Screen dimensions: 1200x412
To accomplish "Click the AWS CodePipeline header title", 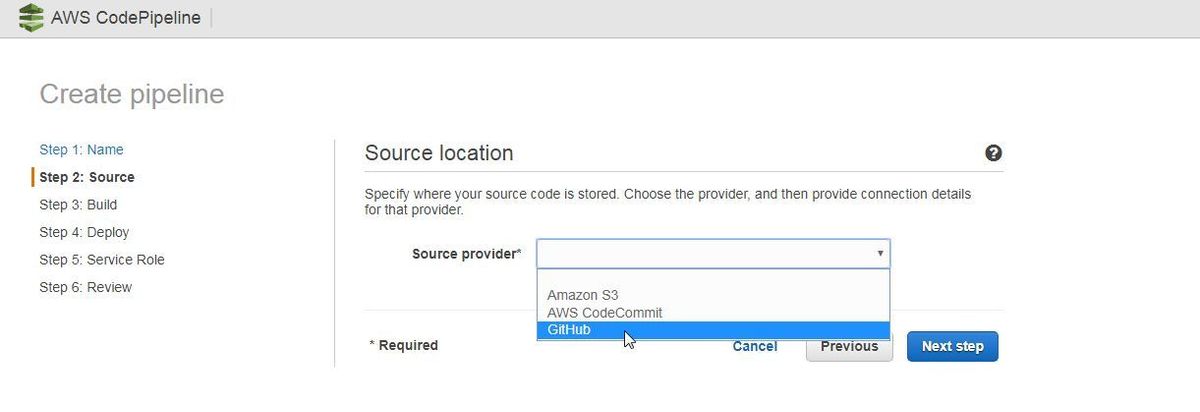I will 126,18.
